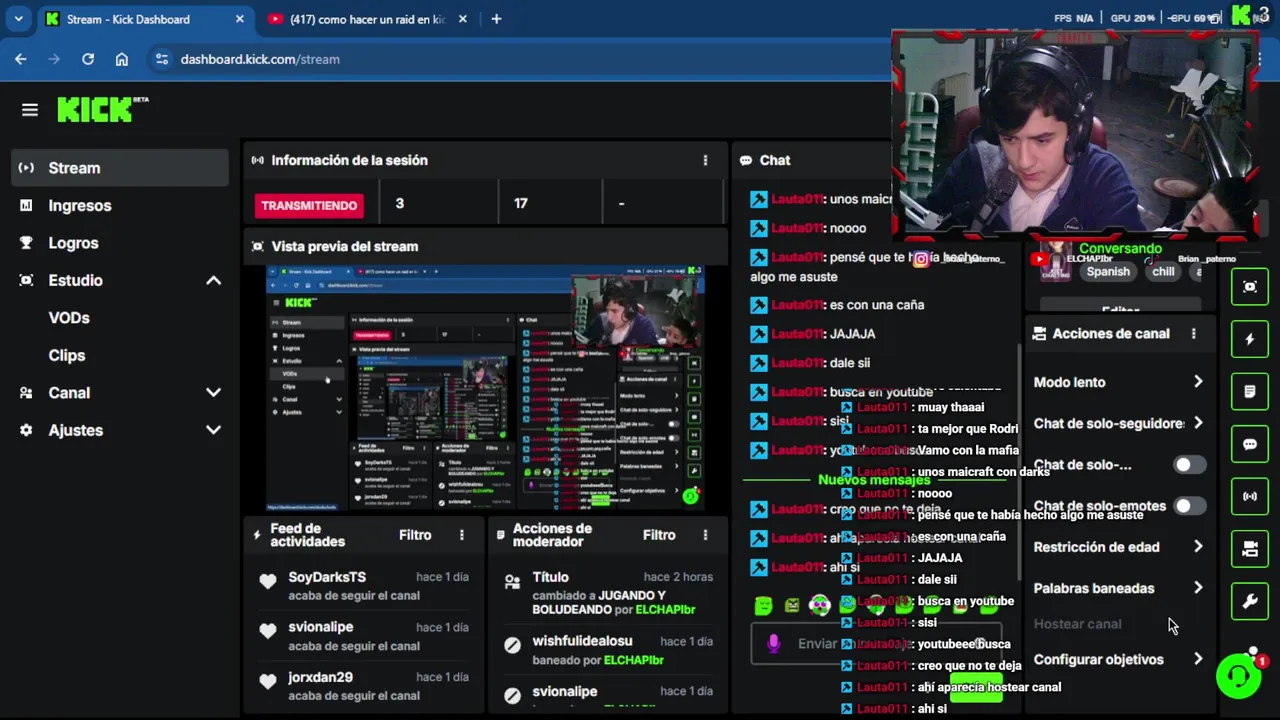Click the lightning bolt sidebar icon
Image resolution: width=1280 pixels, height=720 pixels.
coord(1250,339)
